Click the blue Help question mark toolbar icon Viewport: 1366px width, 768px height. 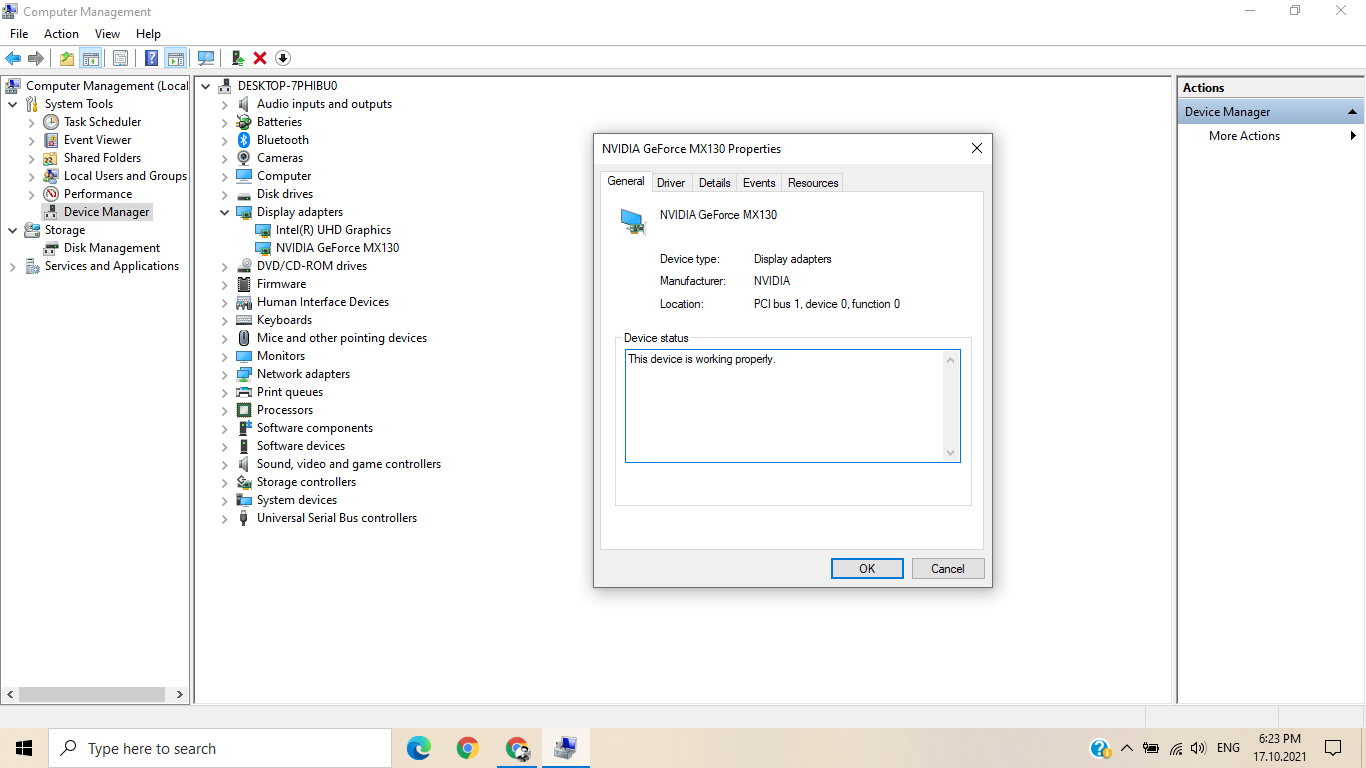[152, 58]
